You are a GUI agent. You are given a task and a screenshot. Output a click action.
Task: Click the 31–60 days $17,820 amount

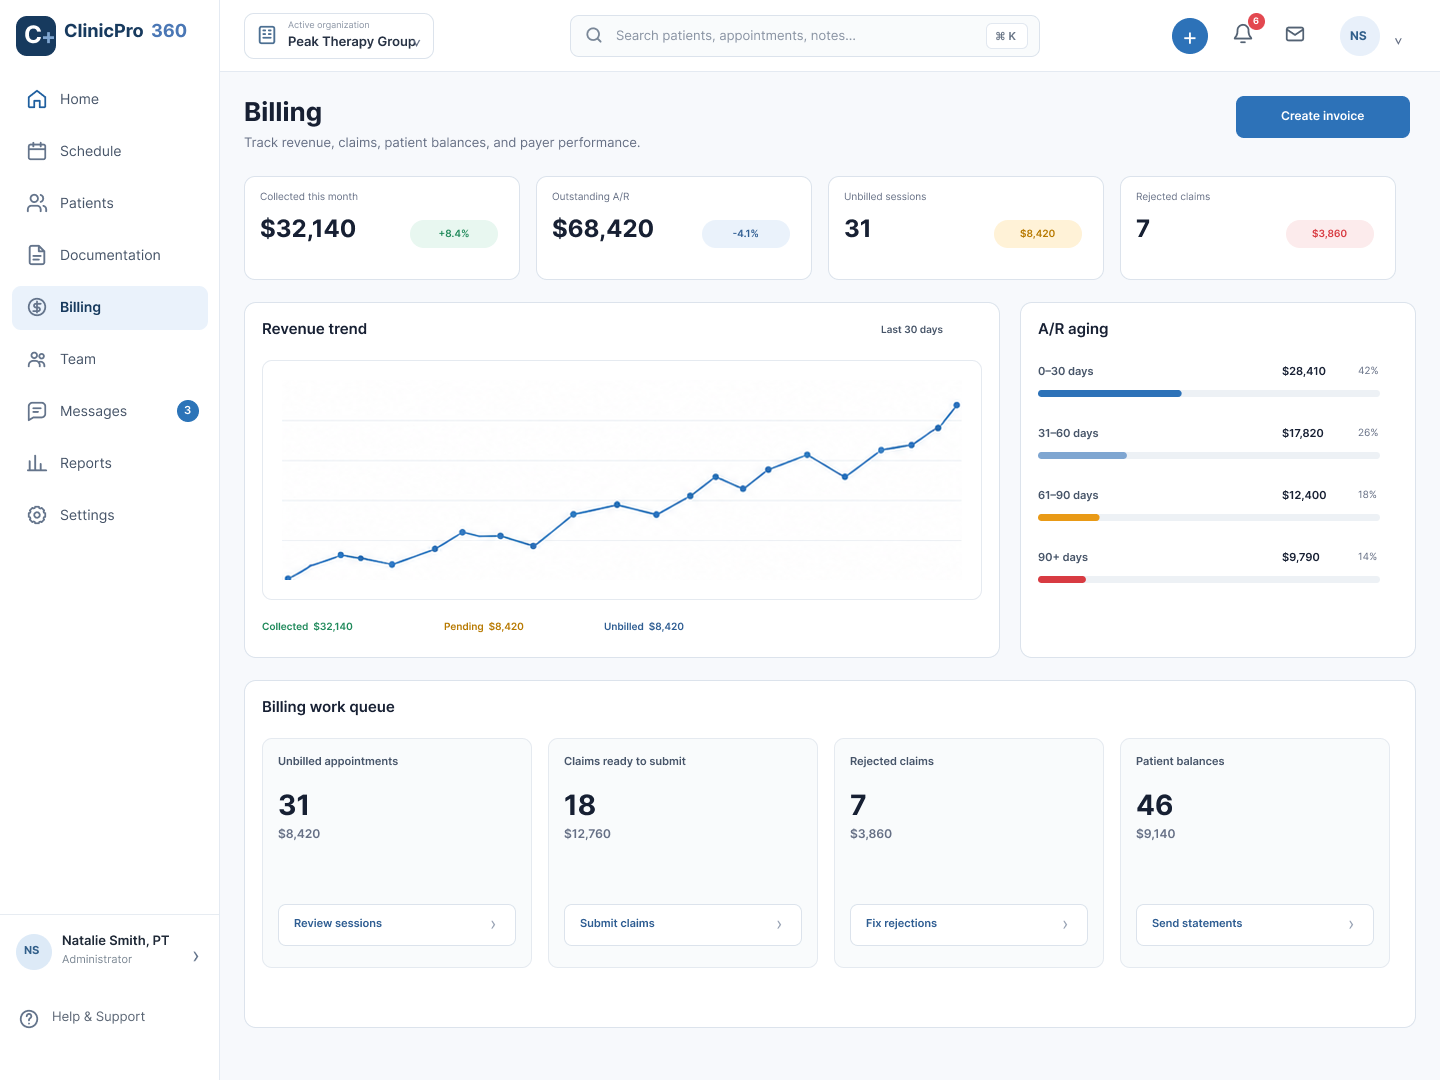pyautogui.click(x=1303, y=433)
